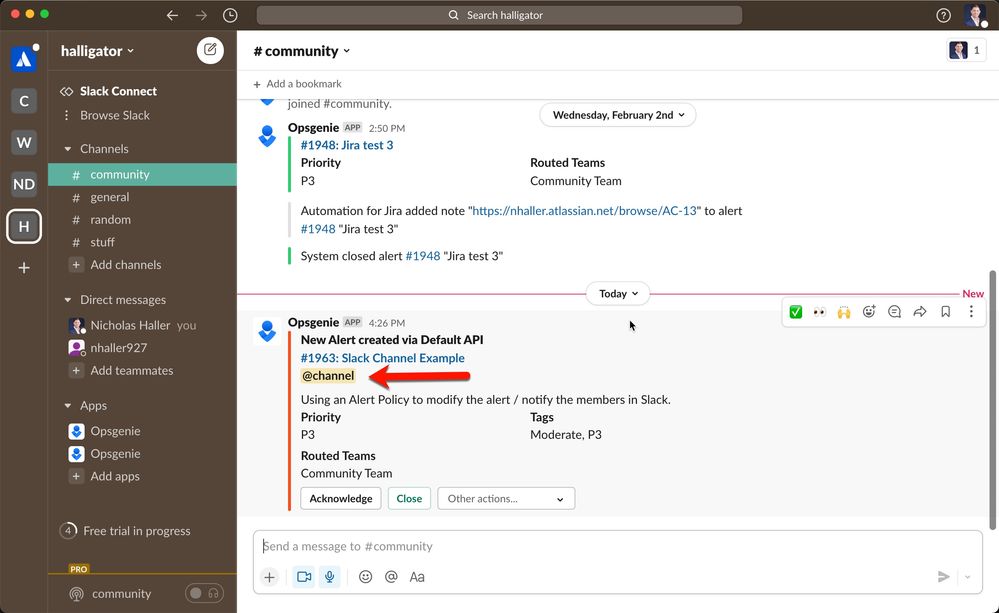
Task: Open the community channel in sidebar
Action: tap(142, 175)
